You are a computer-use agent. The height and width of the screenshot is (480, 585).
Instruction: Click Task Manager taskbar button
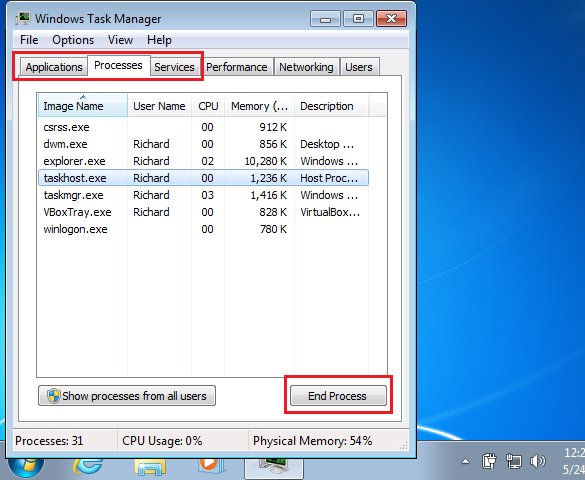click(x=274, y=468)
